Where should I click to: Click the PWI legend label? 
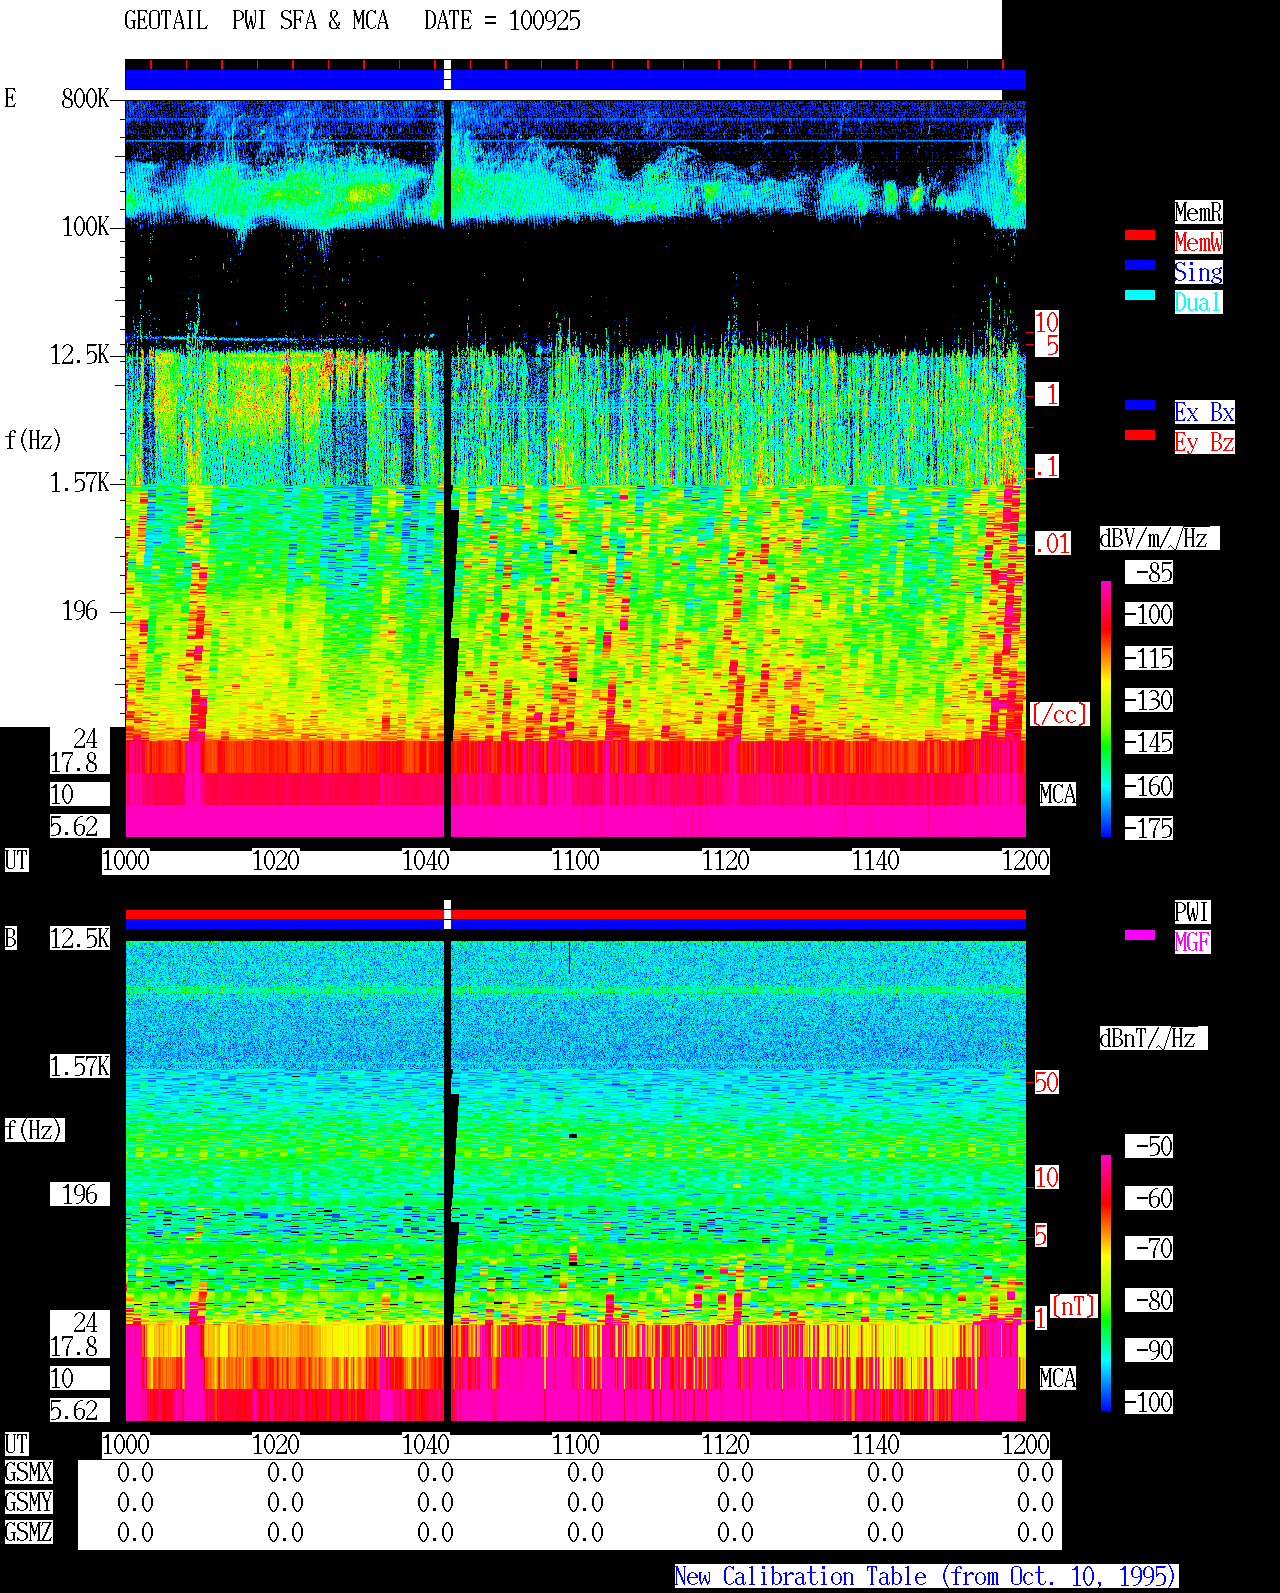[1192, 912]
